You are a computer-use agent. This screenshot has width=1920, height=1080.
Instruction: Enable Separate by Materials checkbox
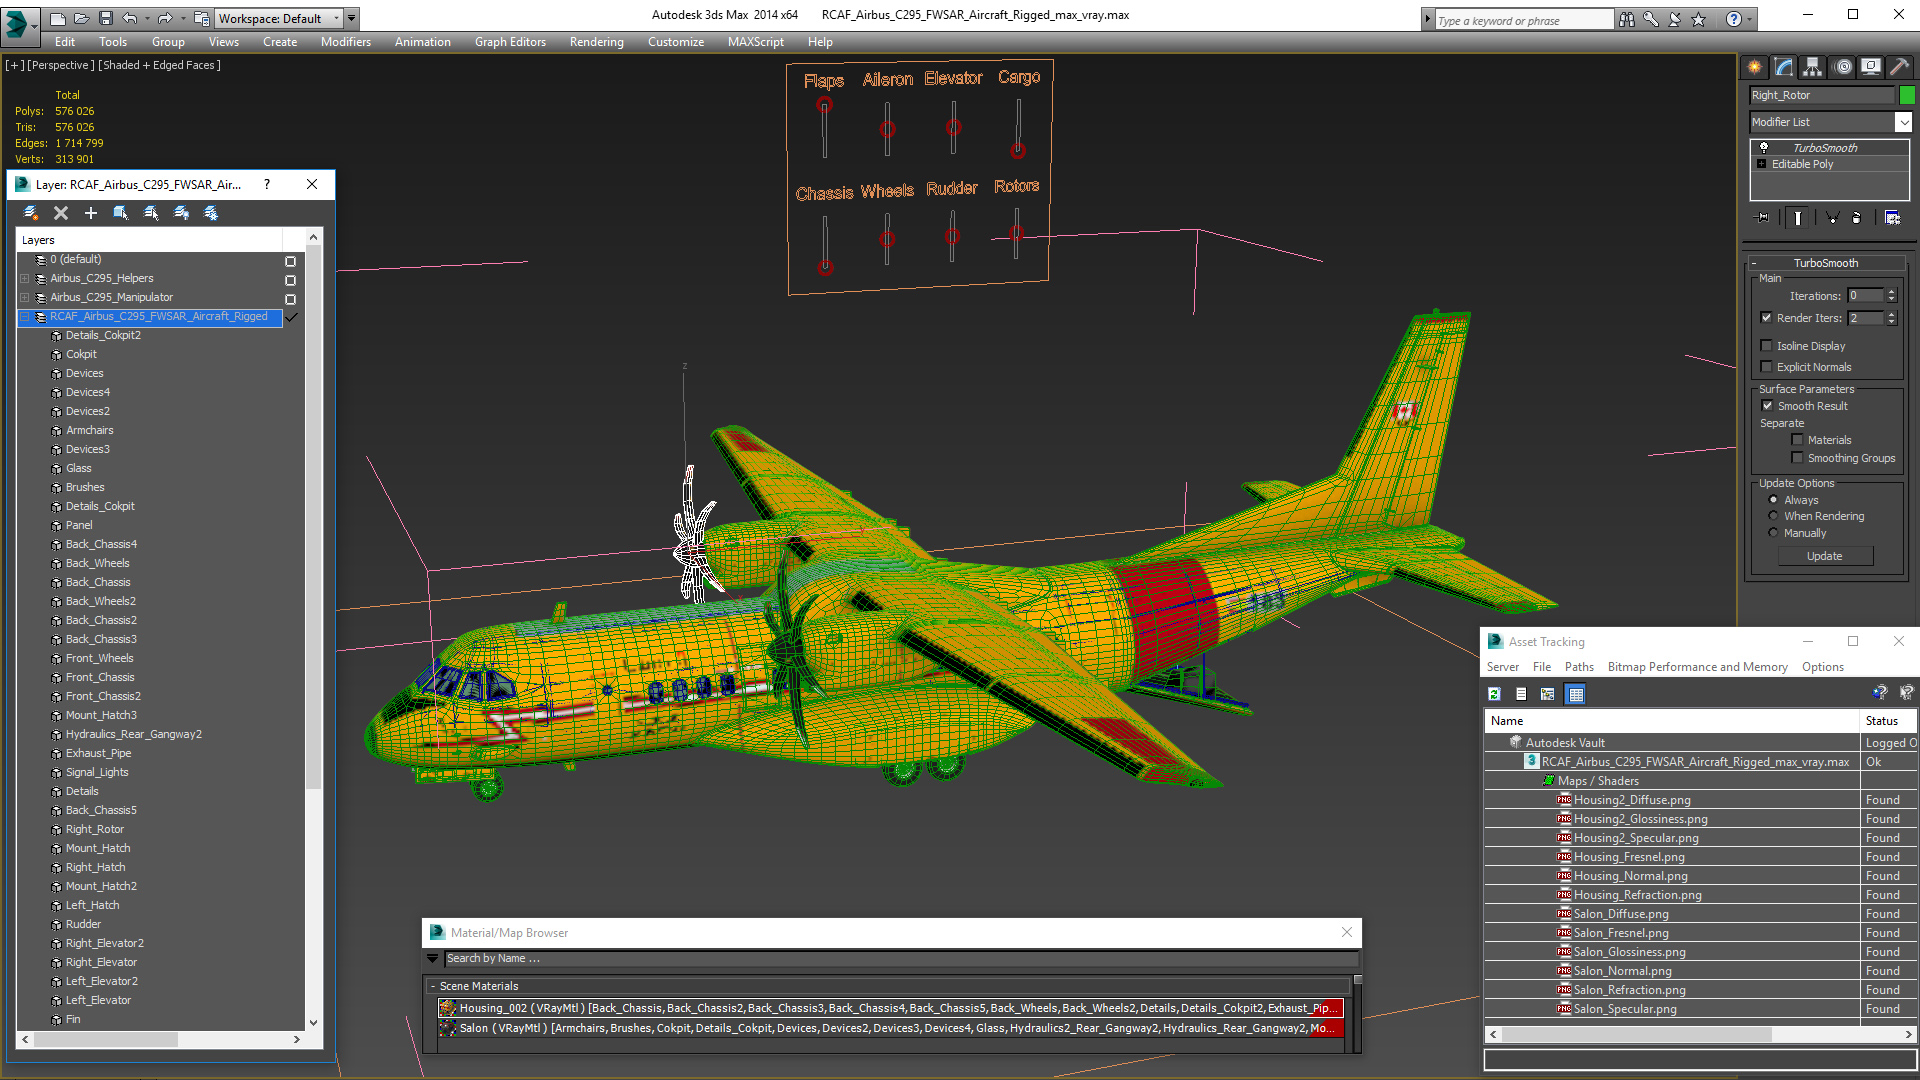pyautogui.click(x=1797, y=440)
